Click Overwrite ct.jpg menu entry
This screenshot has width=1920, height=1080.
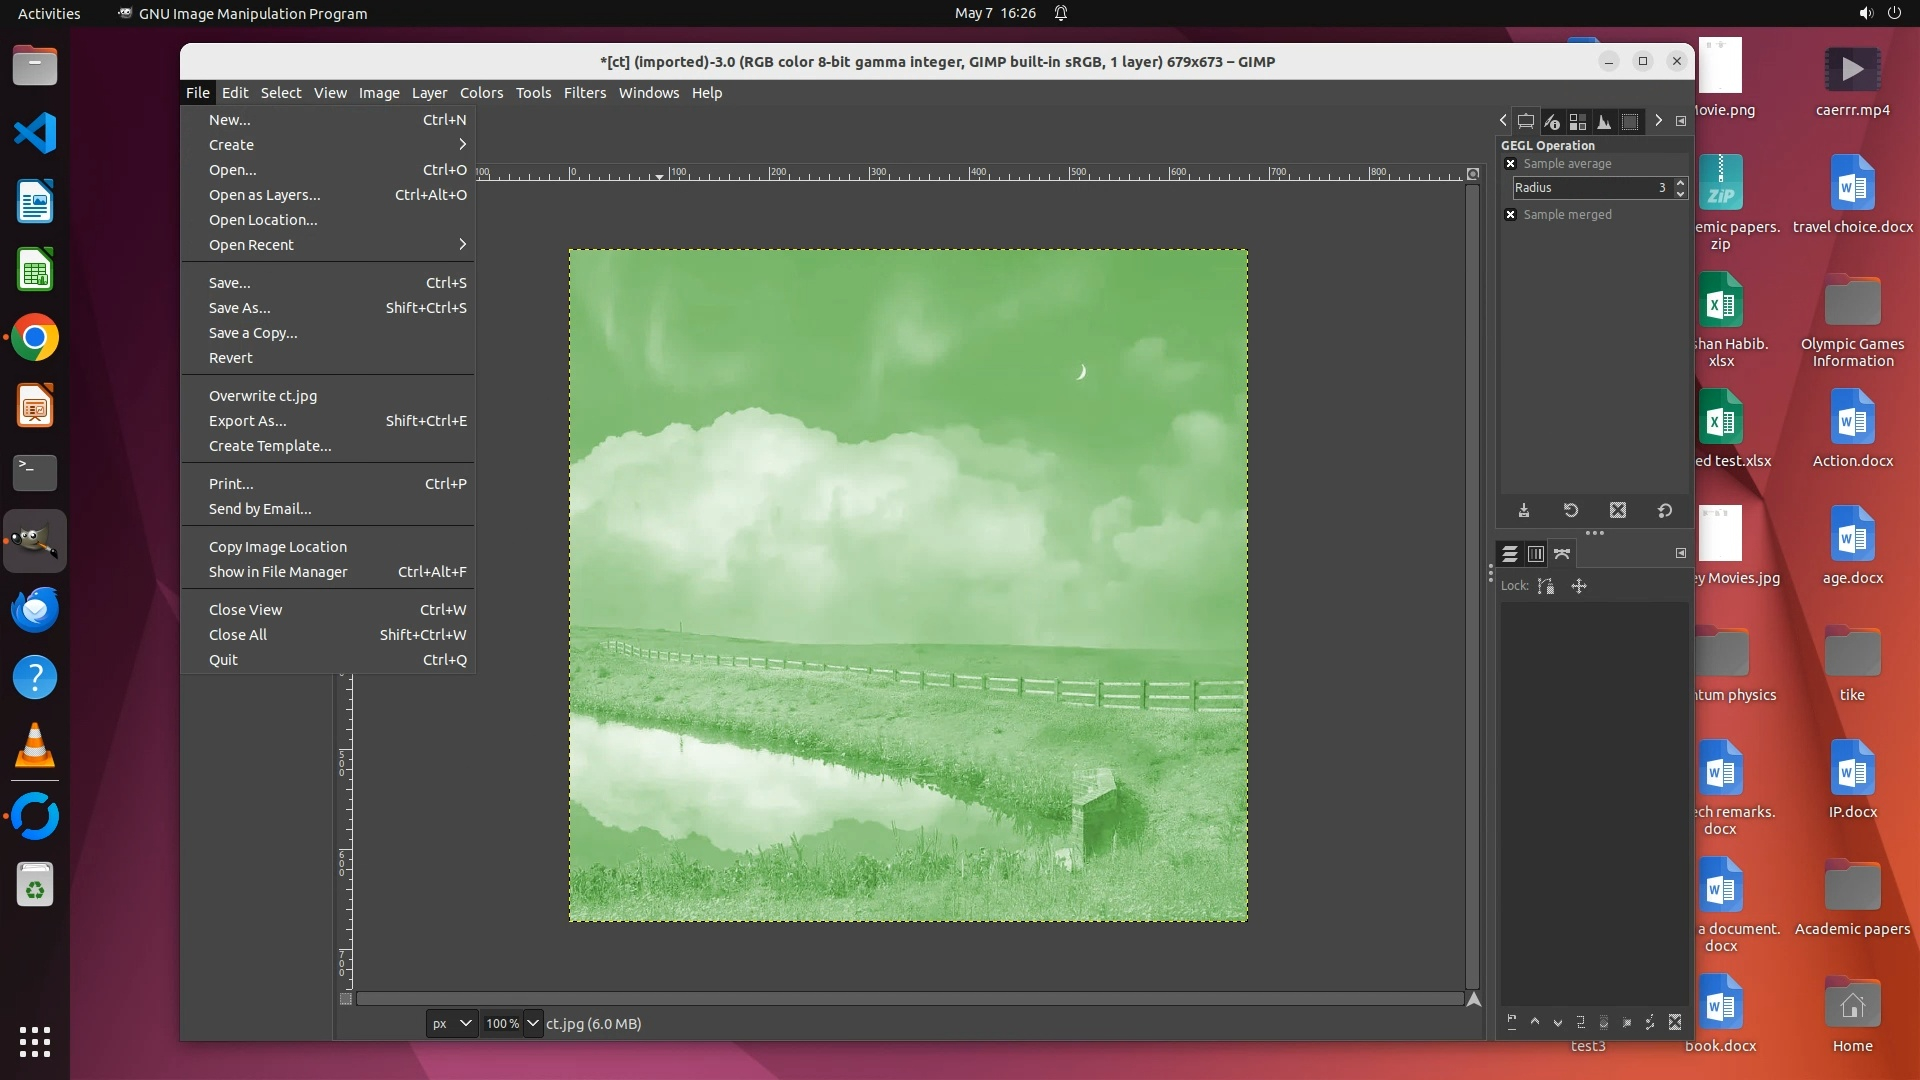click(x=262, y=396)
